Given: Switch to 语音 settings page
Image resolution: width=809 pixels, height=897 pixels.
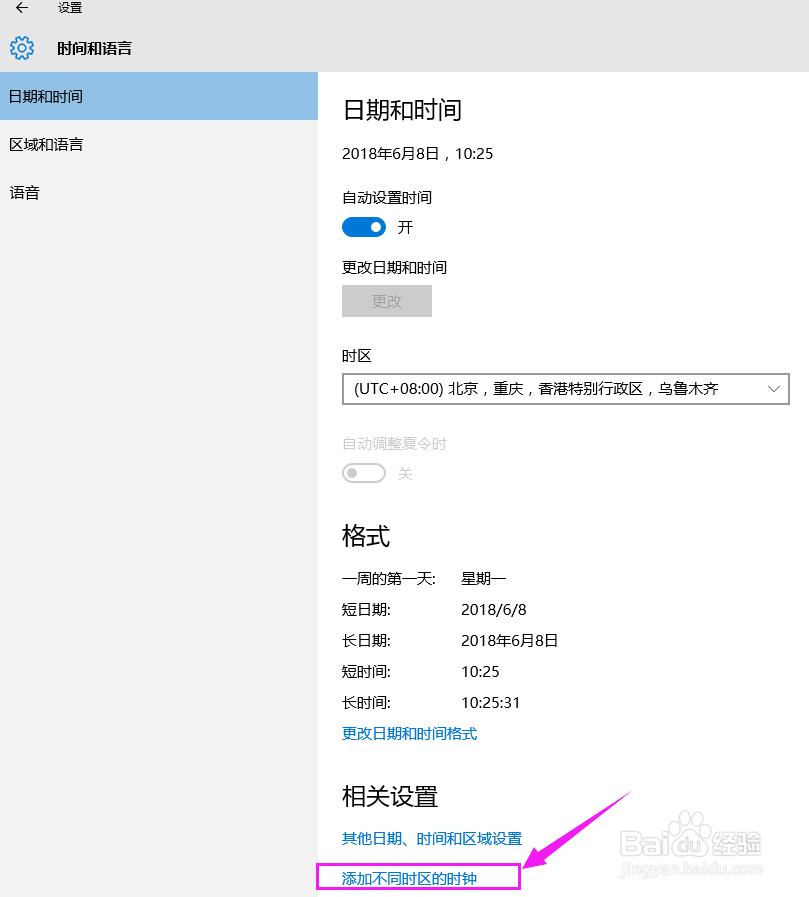Looking at the screenshot, I should [x=25, y=192].
